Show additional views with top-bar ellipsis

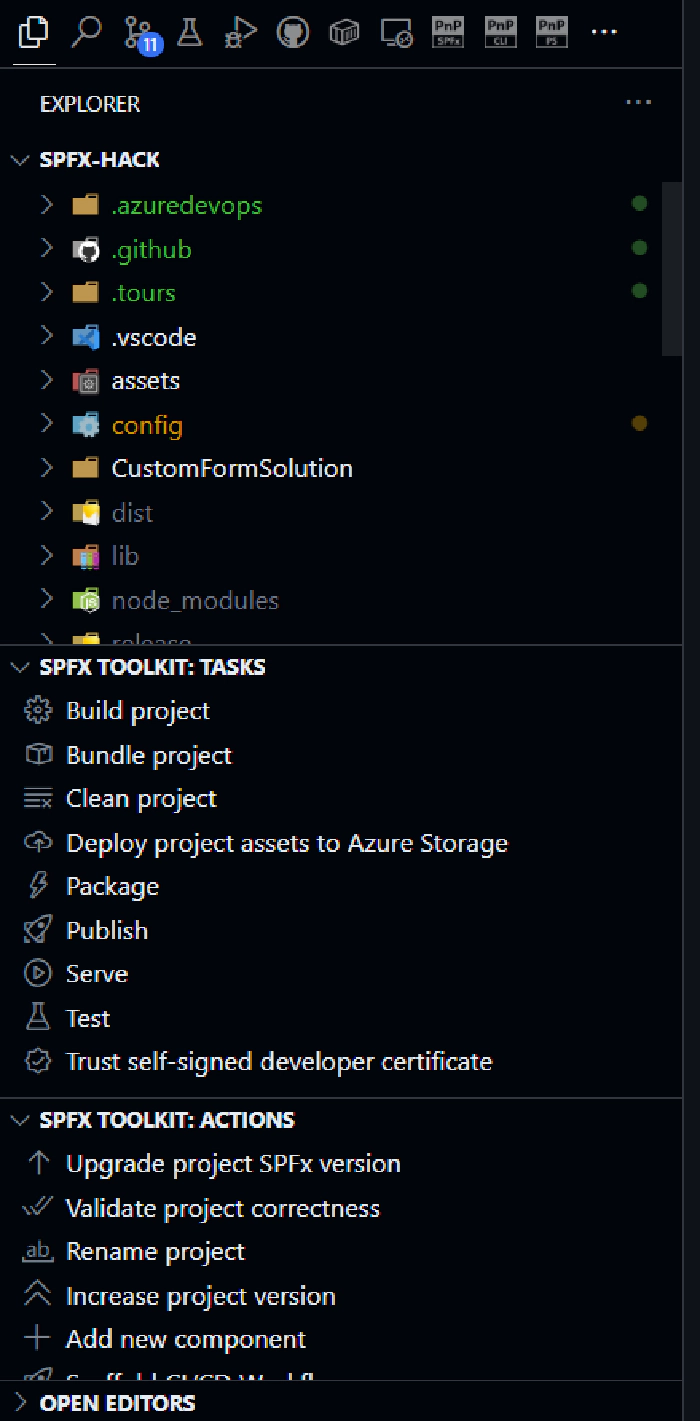click(x=604, y=33)
